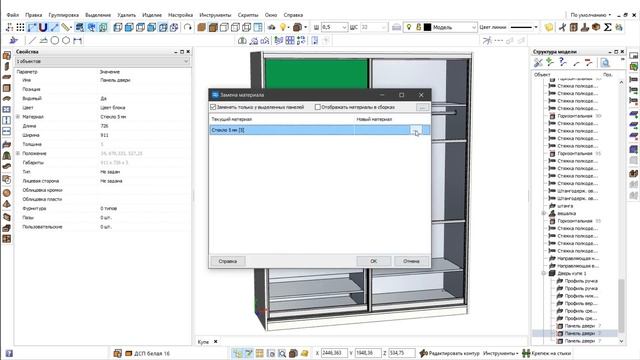Expand the Материал property row

coord(18,117)
